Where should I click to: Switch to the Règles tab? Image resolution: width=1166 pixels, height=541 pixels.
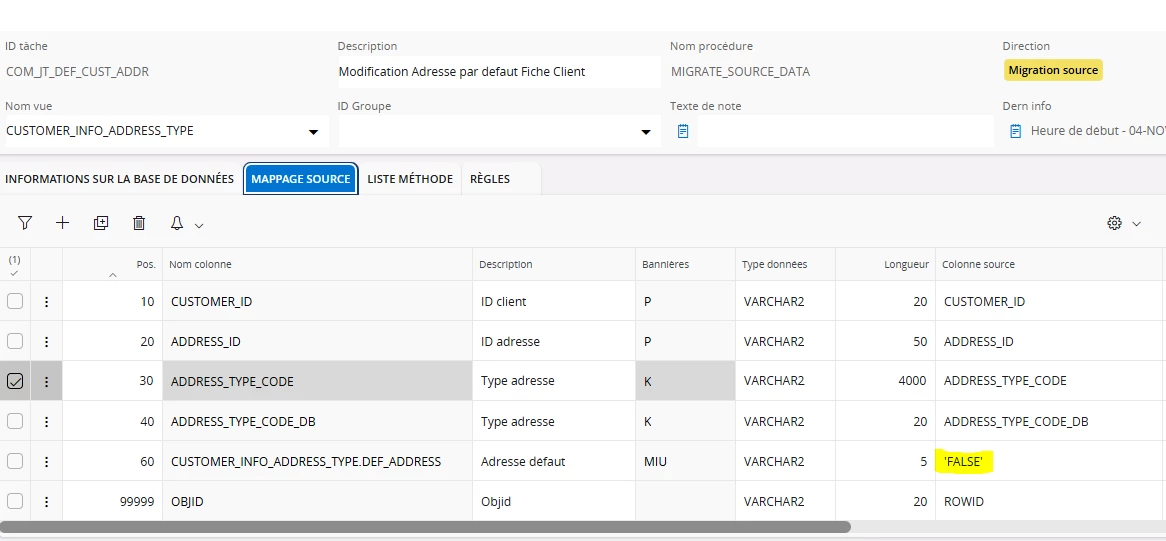(490, 179)
